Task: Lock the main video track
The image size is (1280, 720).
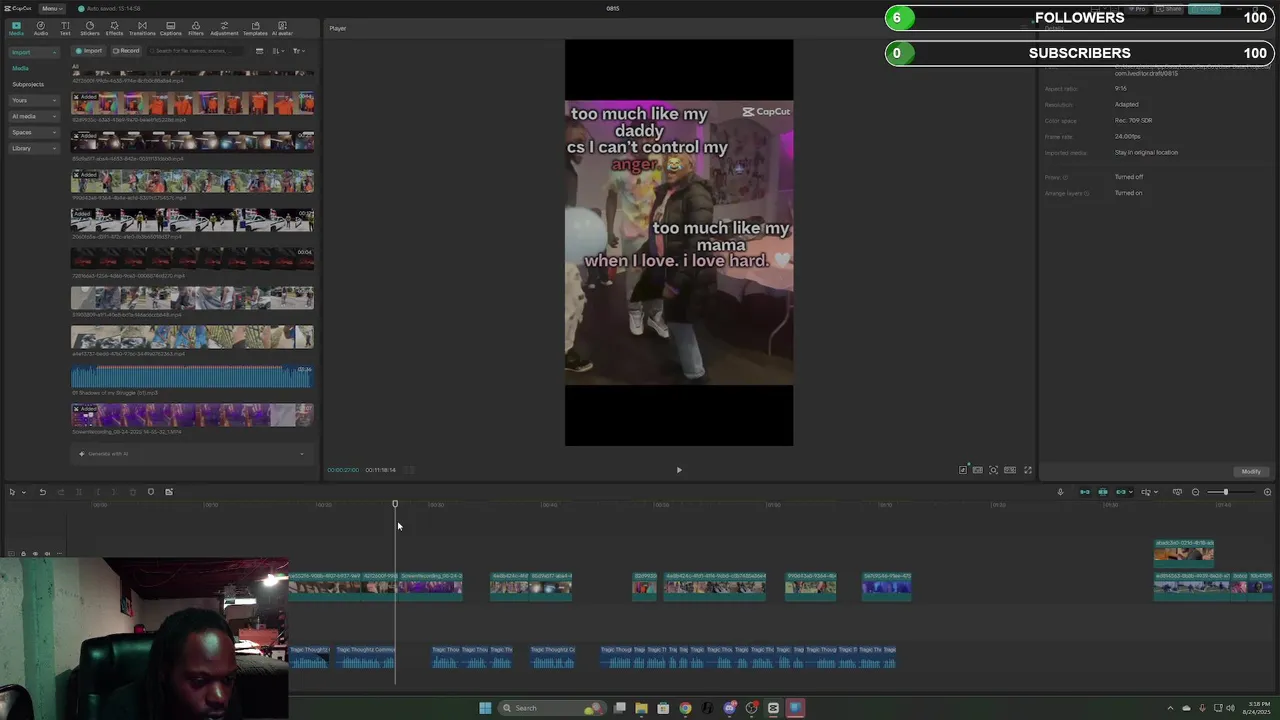Action: pos(23,553)
